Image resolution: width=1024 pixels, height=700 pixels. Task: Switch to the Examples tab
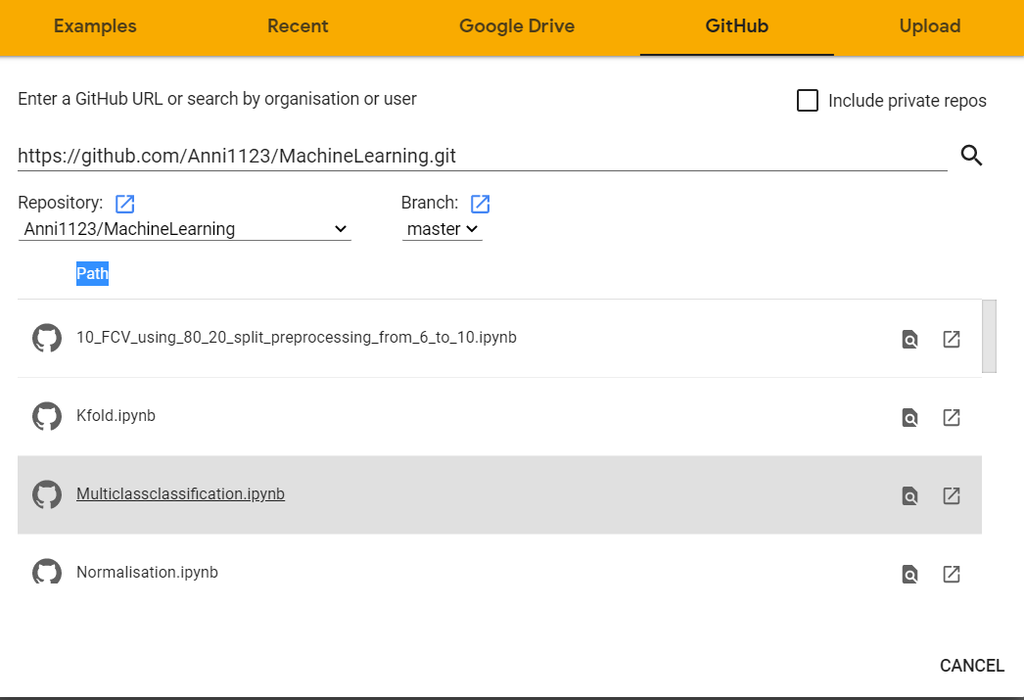point(95,26)
